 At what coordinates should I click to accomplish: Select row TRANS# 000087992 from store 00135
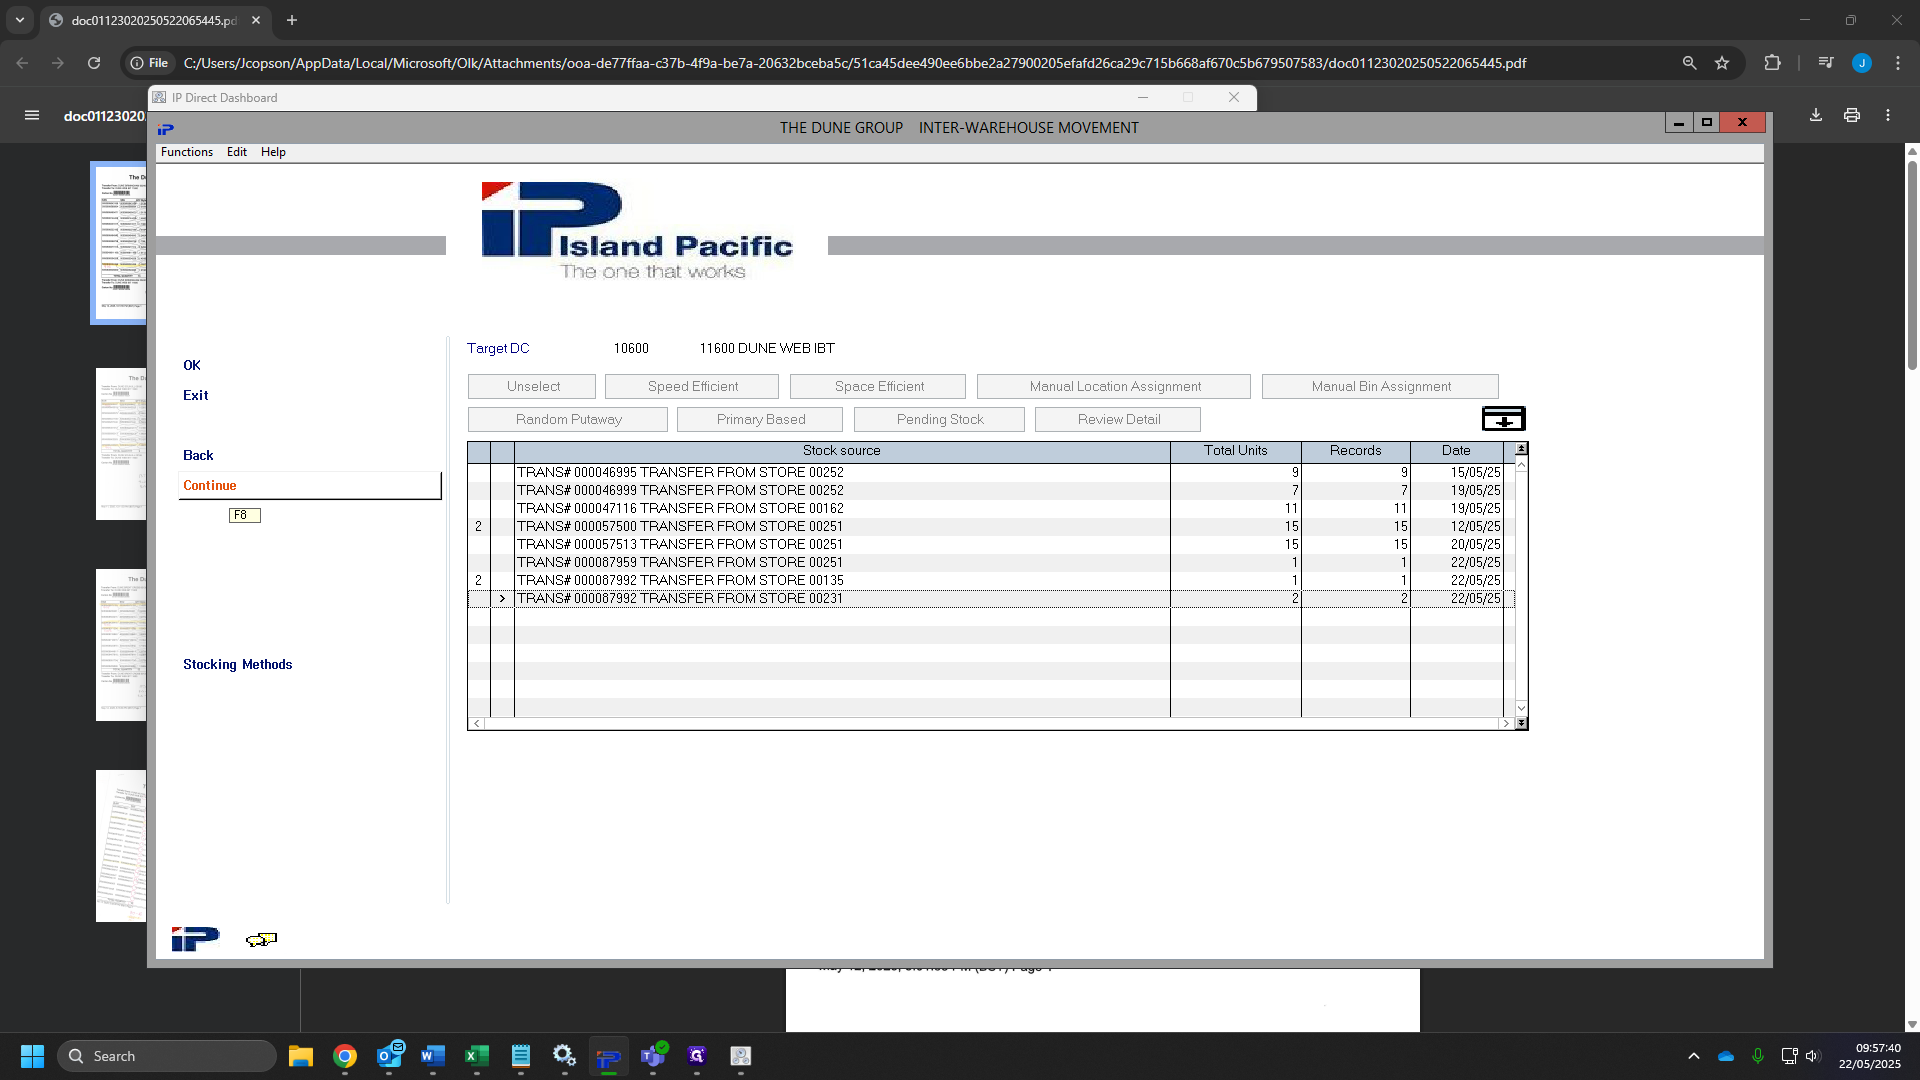pyautogui.click(x=990, y=580)
